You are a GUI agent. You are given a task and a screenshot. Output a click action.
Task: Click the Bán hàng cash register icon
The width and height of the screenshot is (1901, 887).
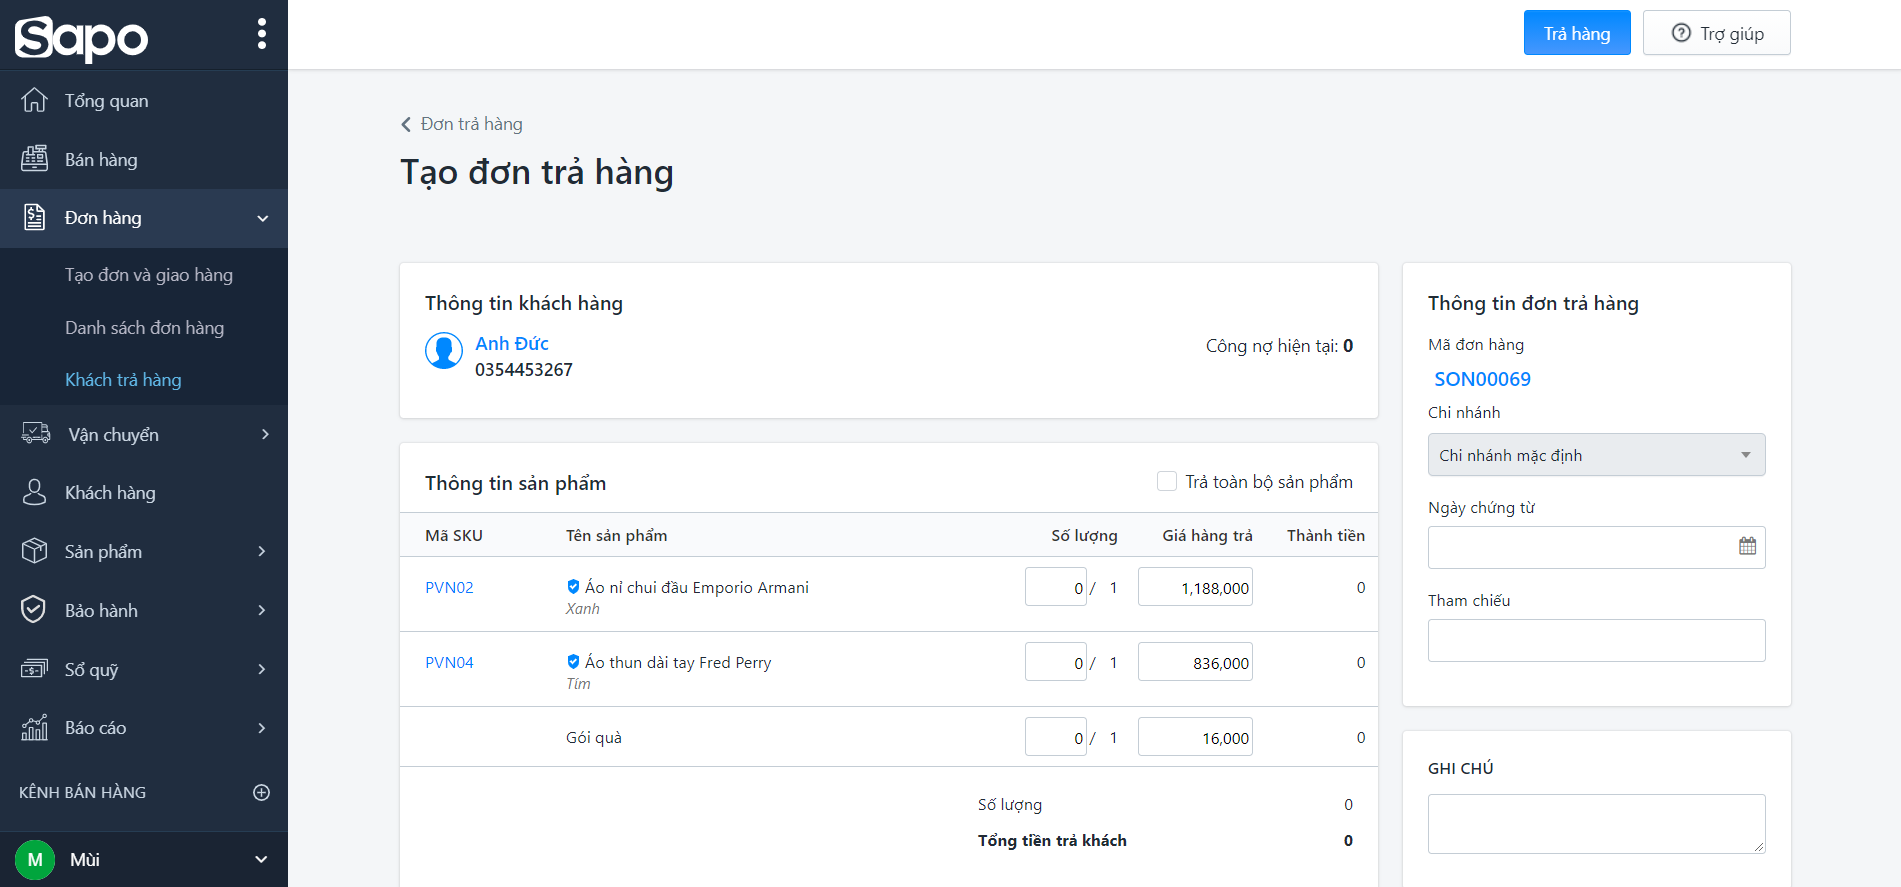tap(34, 159)
